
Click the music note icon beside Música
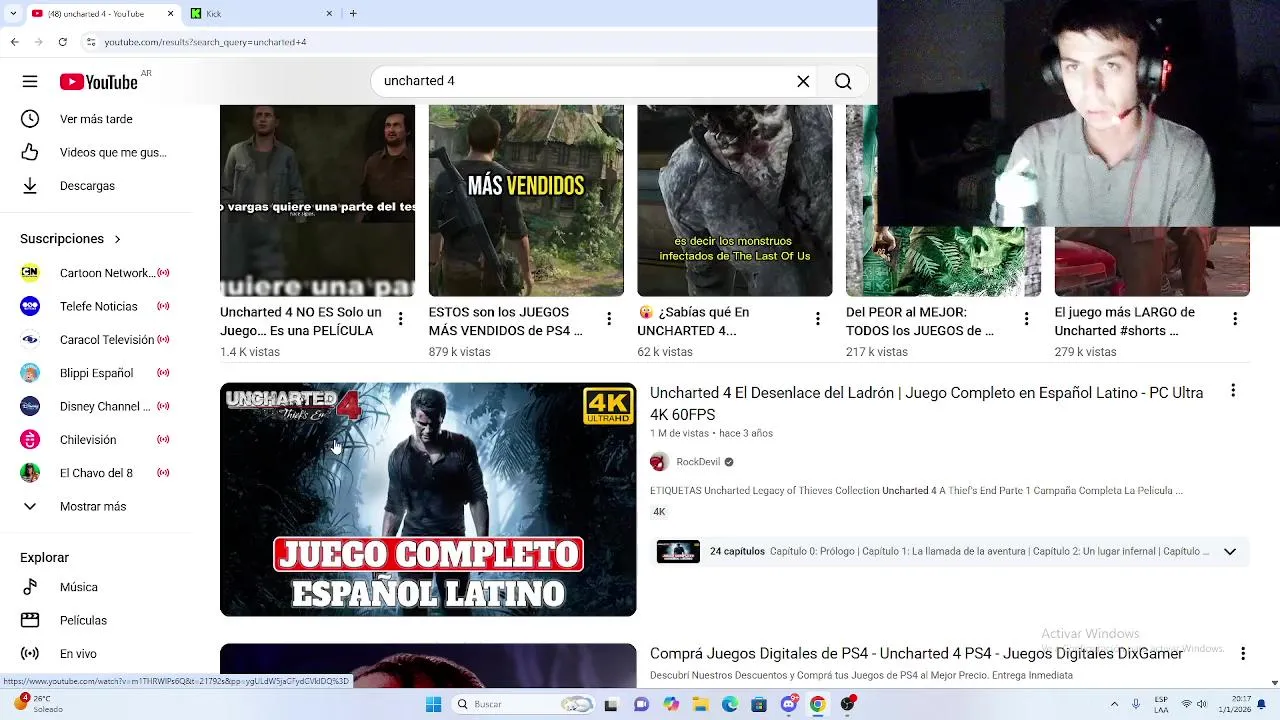[30, 587]
